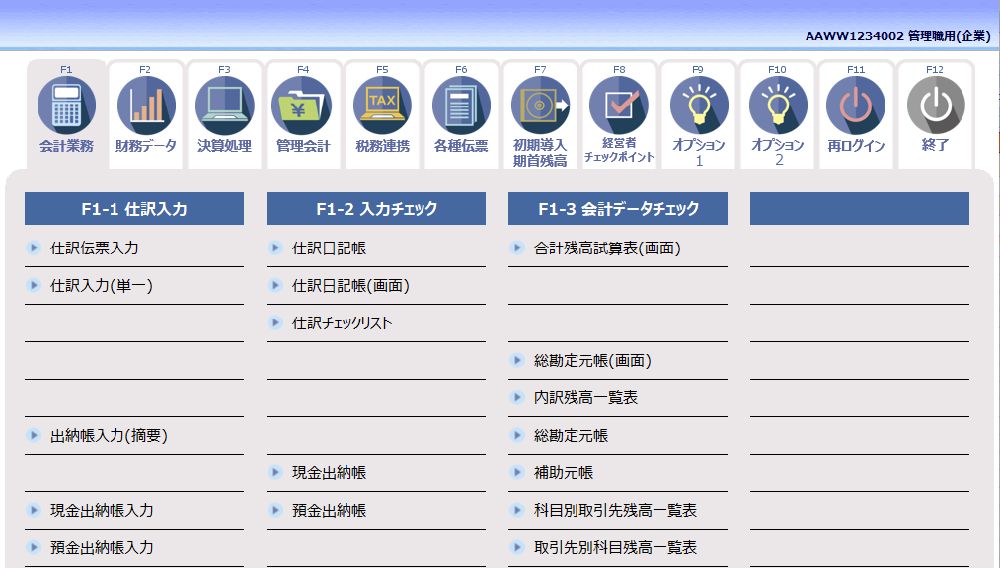
Task: Click arrow bullet beside 出納帳入力(摘要)
Action: (34, 435)
